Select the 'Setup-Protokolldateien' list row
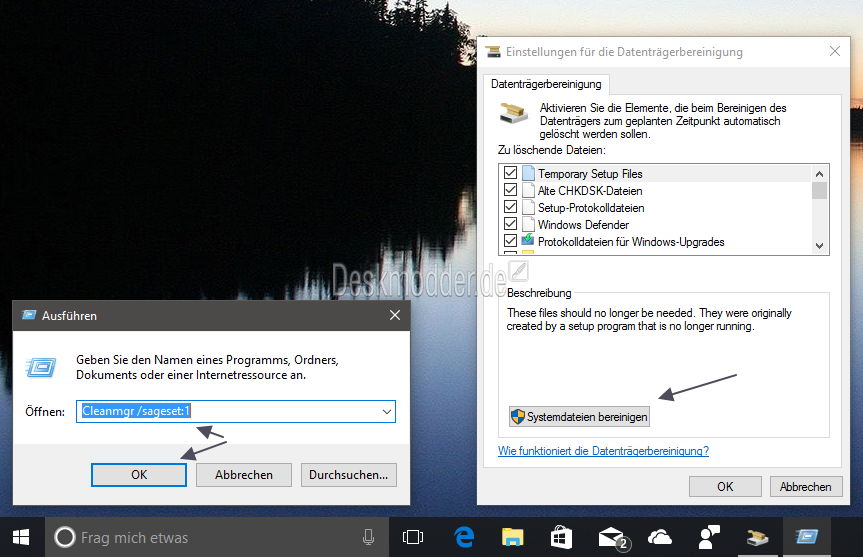The height and width of the screenshot is (557, 863). tap(655, 207)
